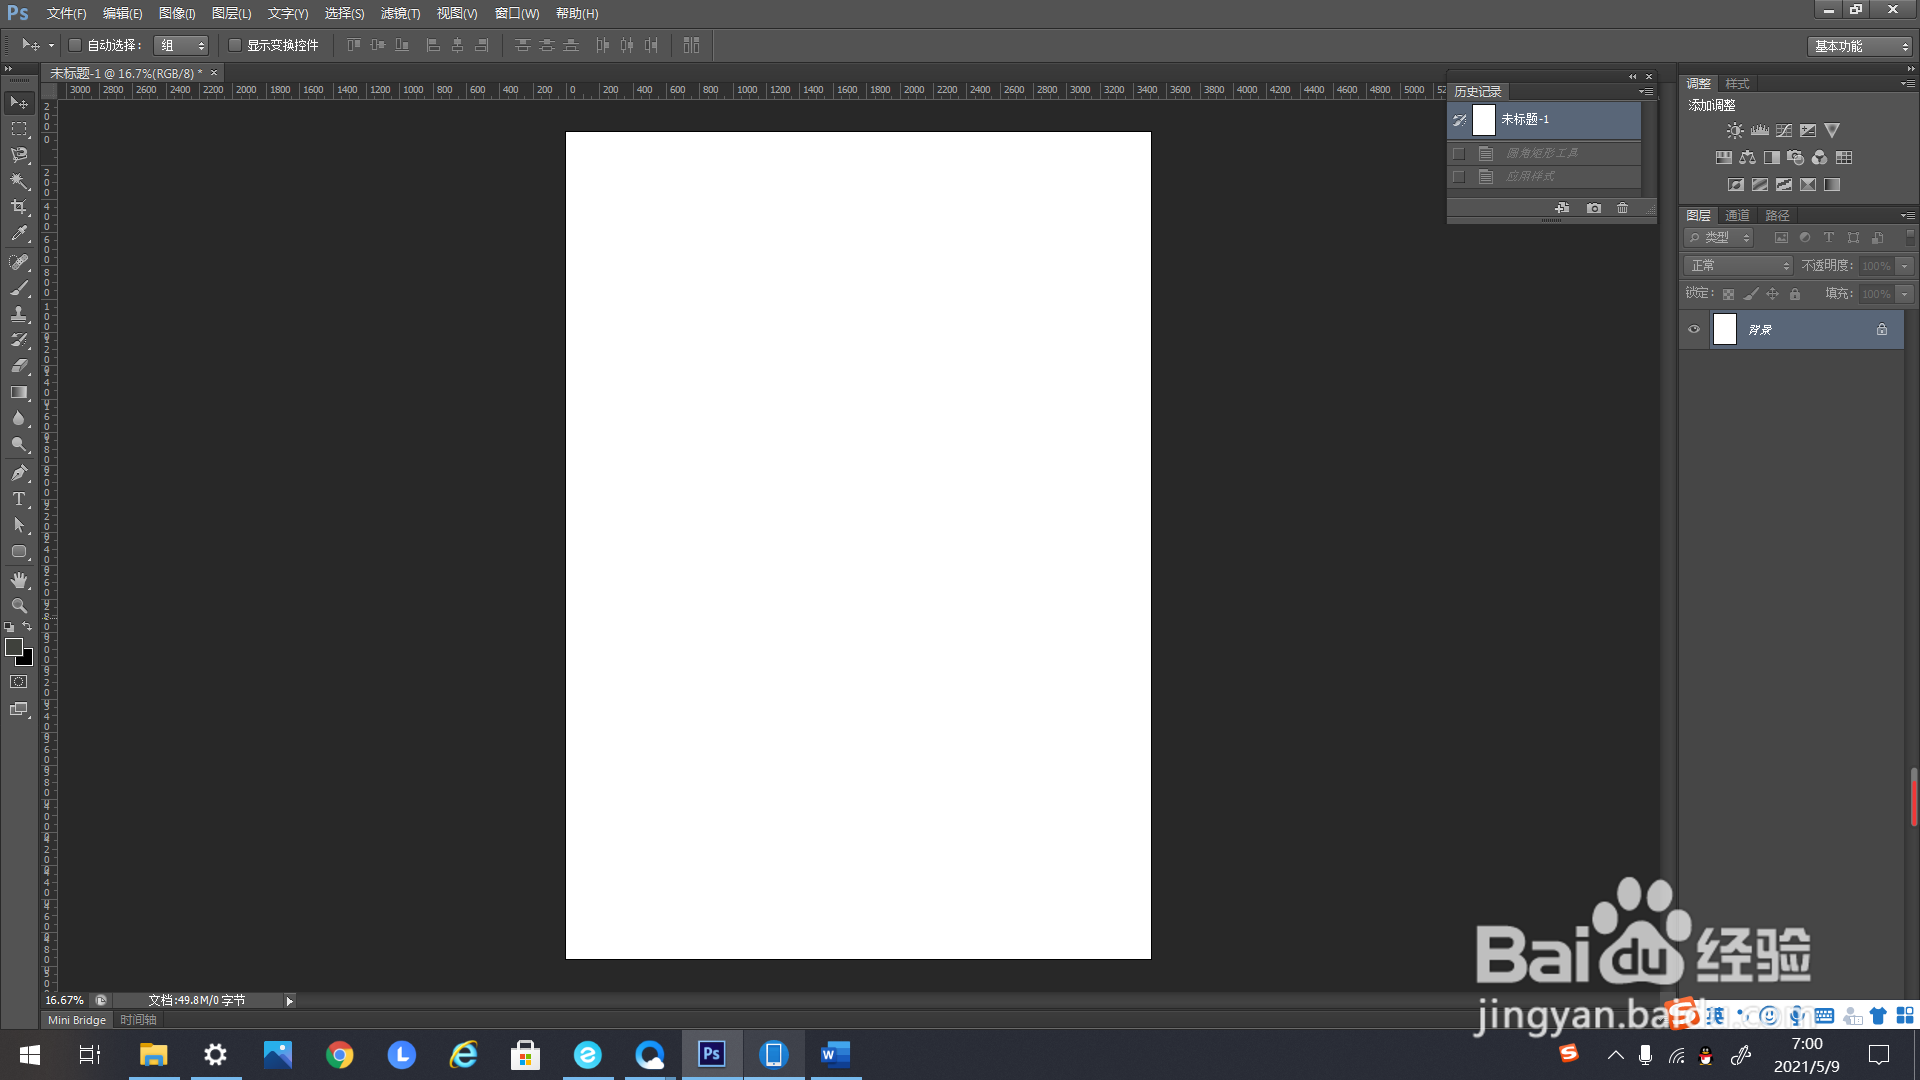Open the 不透明度 opacity dropdown arrow

pyautogui.click(x=1905, y=266)
